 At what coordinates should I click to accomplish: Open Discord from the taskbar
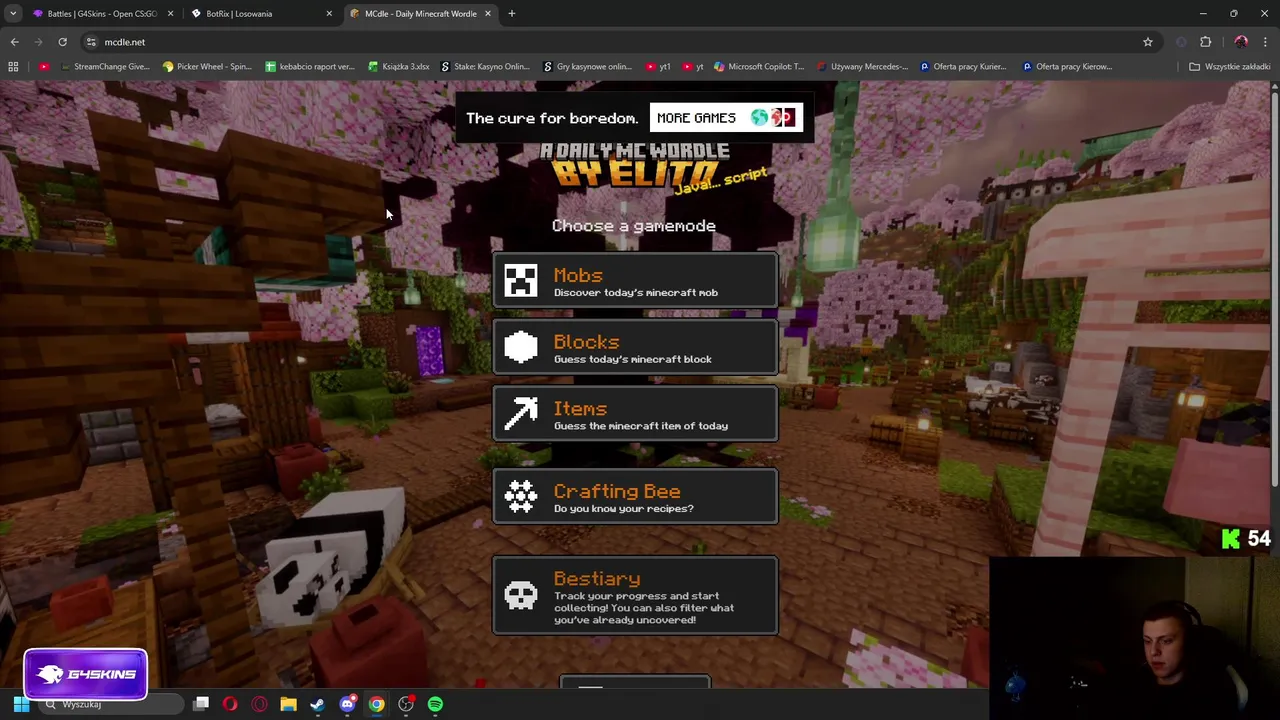coord(347,705)
